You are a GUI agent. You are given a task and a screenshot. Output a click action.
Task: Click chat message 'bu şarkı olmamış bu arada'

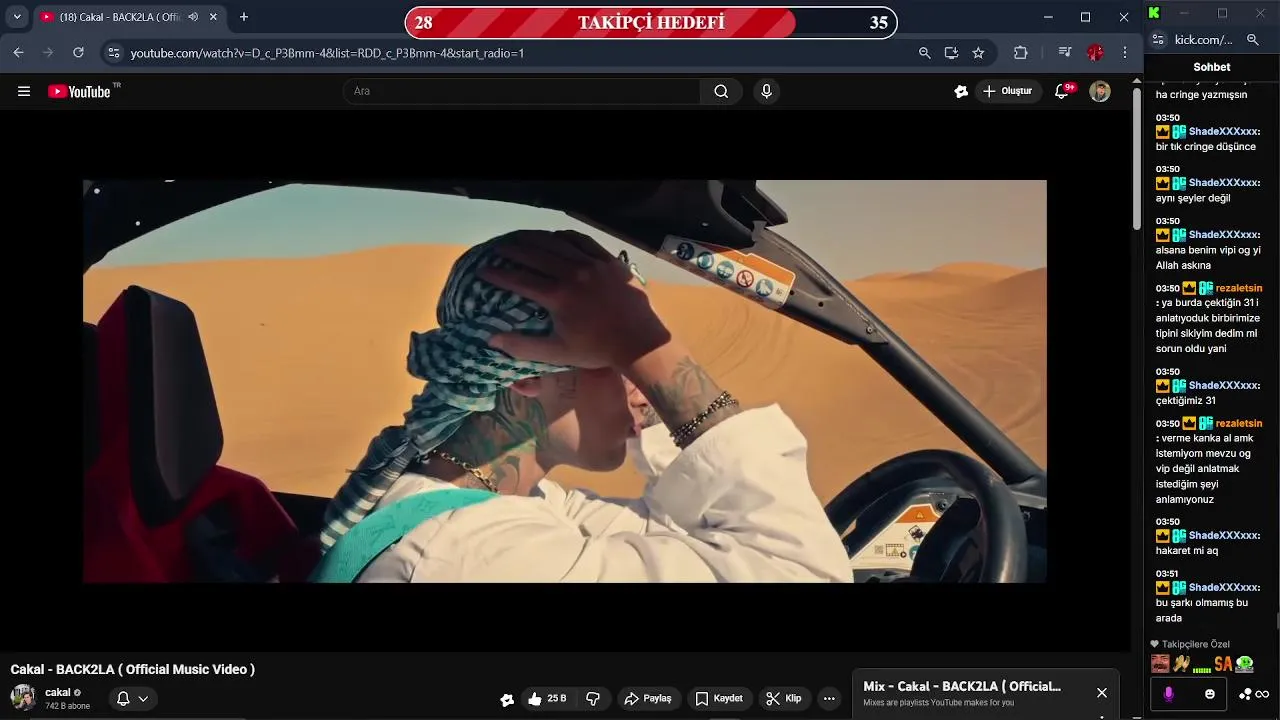pyautogui.click(x=1202, y=610)
